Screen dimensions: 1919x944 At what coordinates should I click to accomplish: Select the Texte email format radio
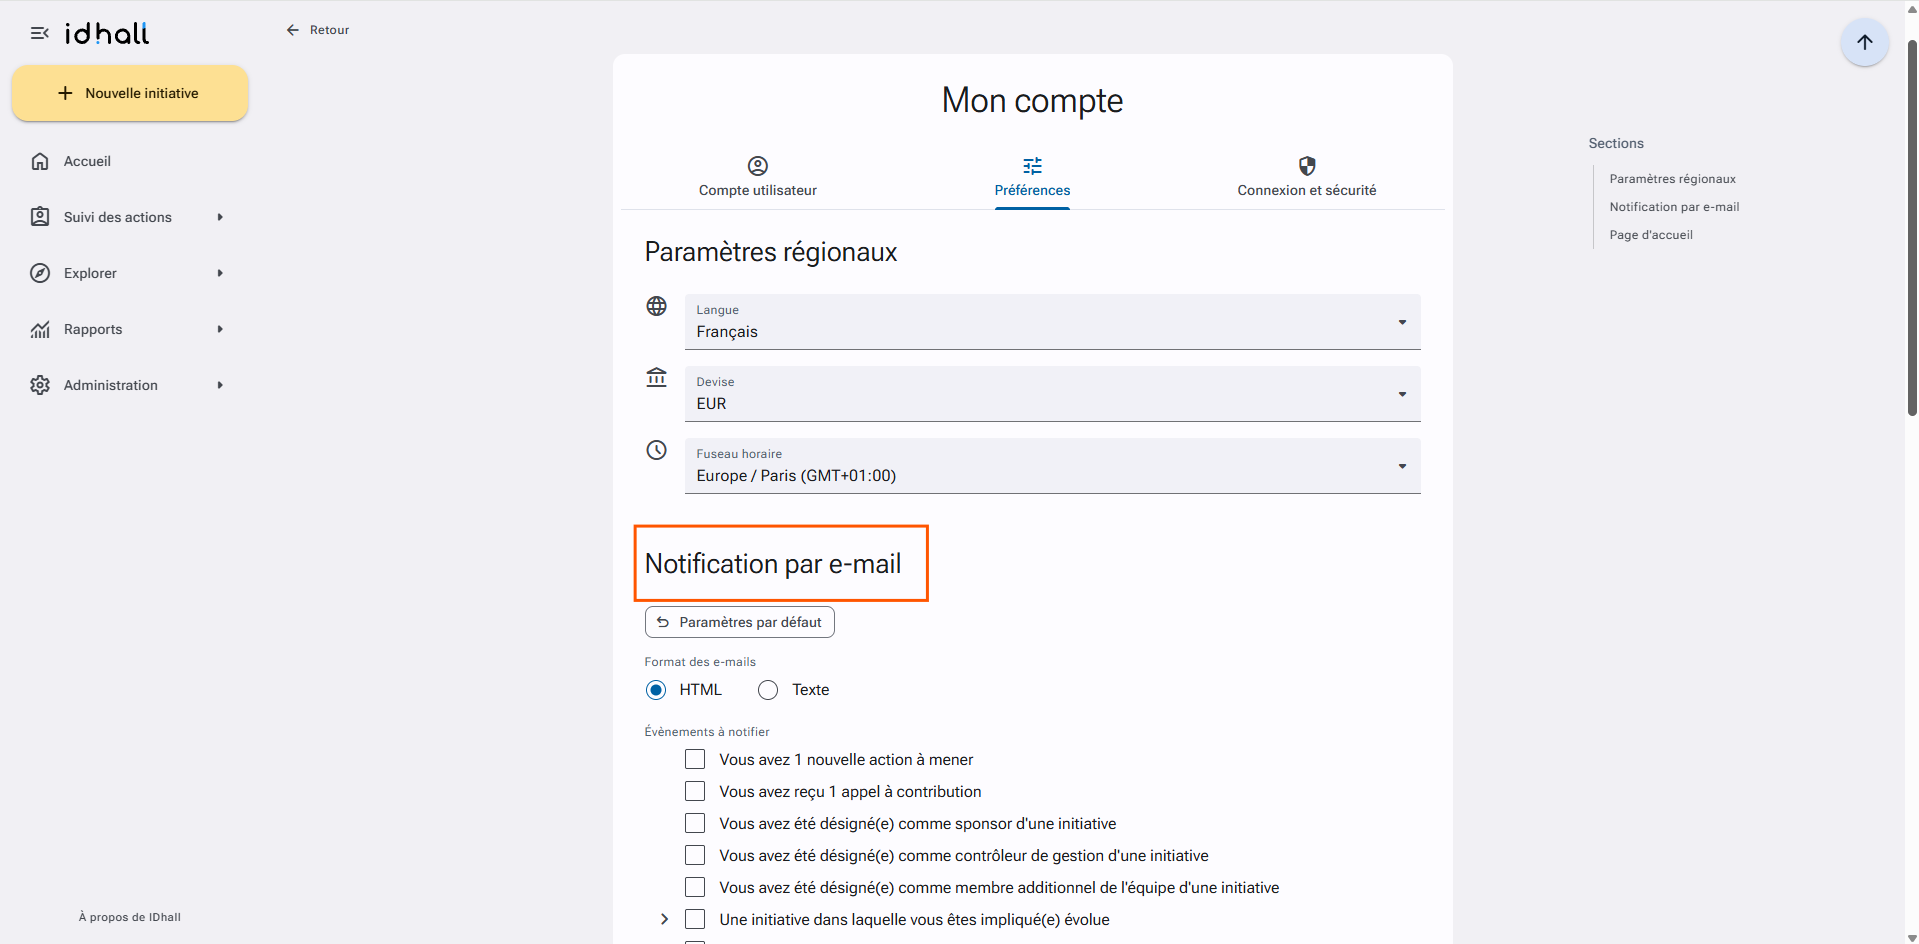pyautogui.click(x=768, y=690)
